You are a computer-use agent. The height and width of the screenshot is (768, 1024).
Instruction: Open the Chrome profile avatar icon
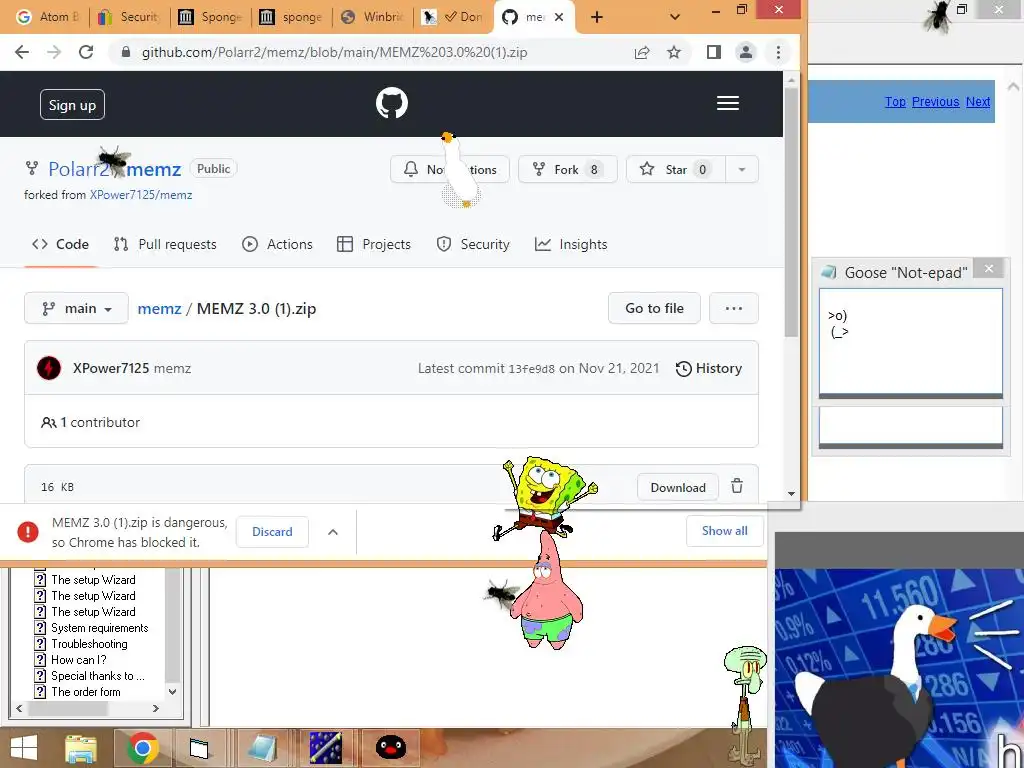[746, 52]
